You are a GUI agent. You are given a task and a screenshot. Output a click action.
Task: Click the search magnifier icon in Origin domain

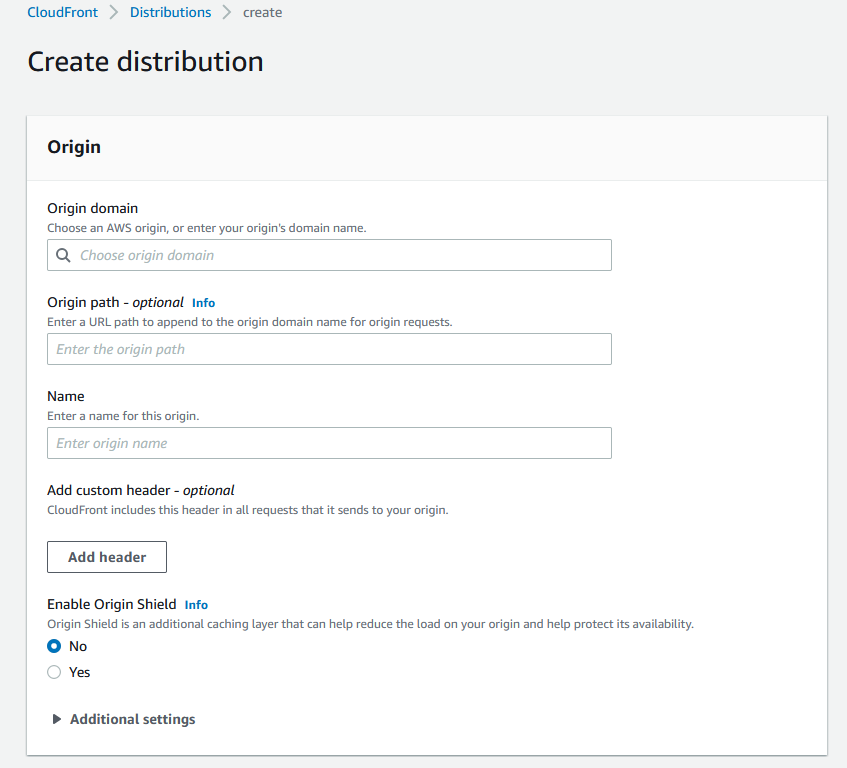63,255
